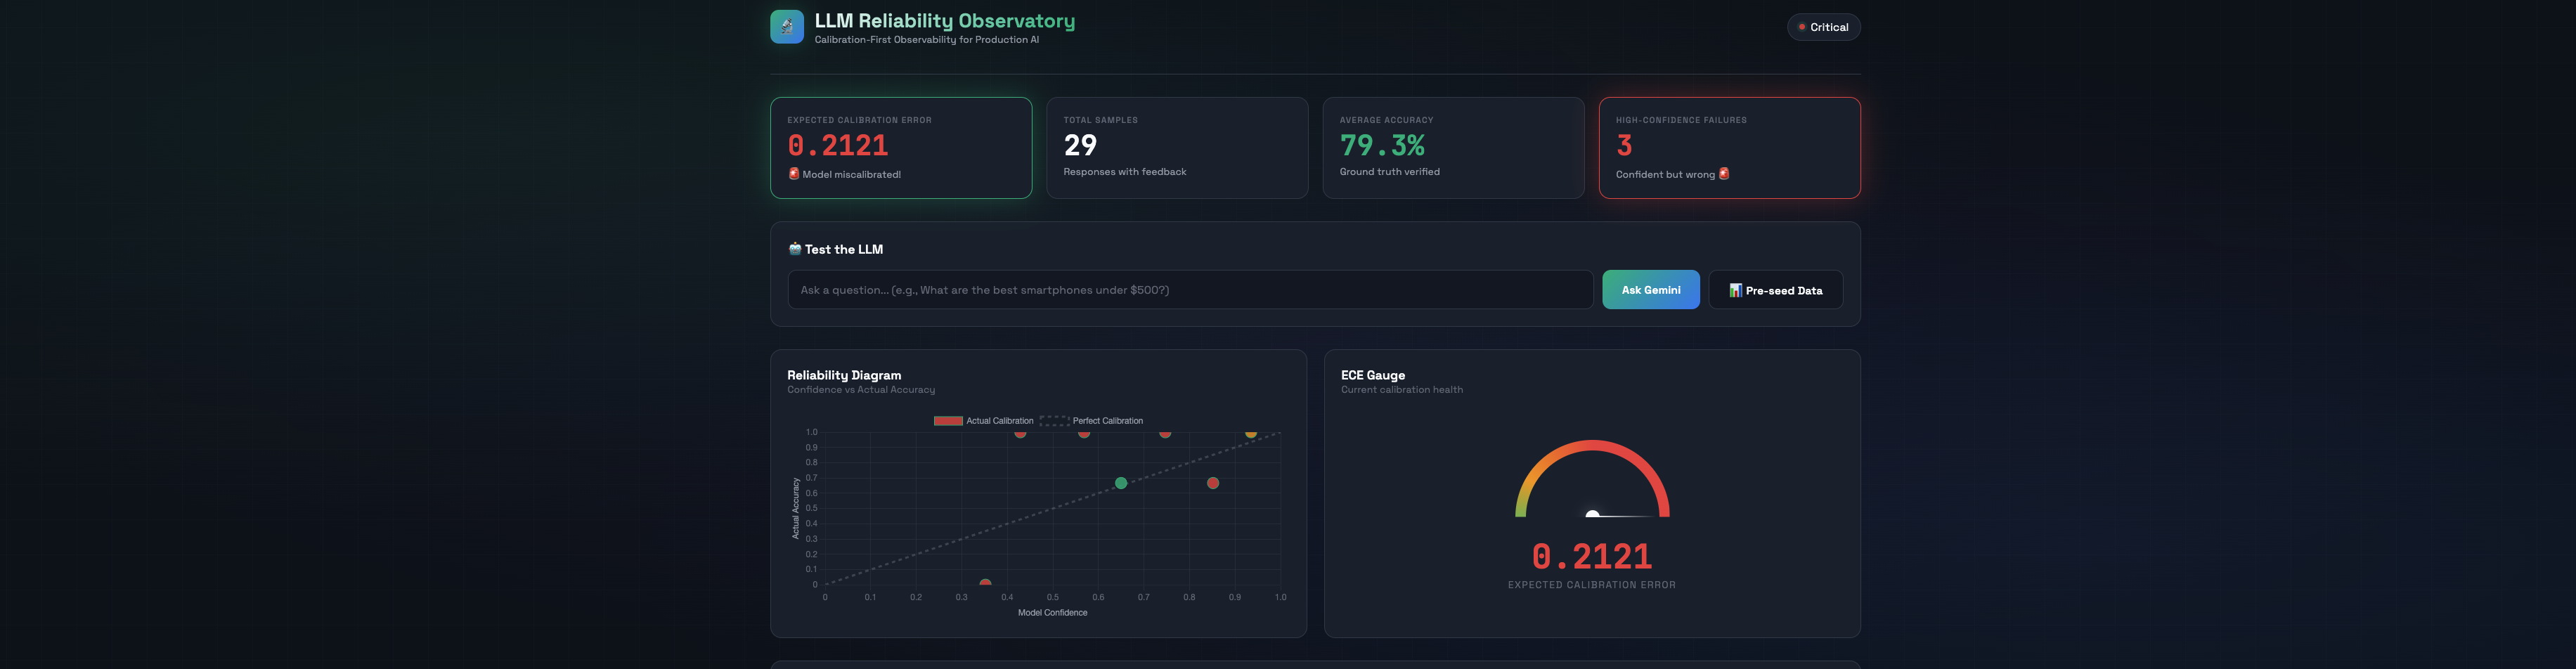Screen dimensions: 2576x669
Task: Click the "HIGH-CONFIDENCE FAILURES" card label
Action: point(1682,120)
